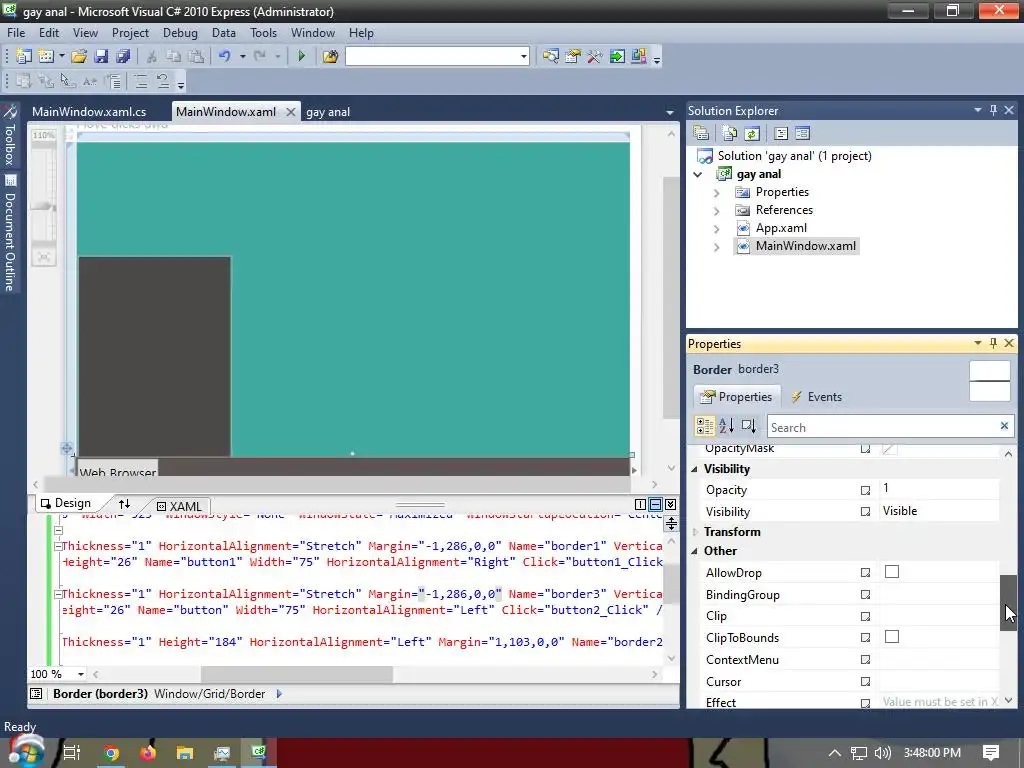This screenshot has width=1024, height=768.
Task: Collapse the Other property category
Action: (694, 551)
